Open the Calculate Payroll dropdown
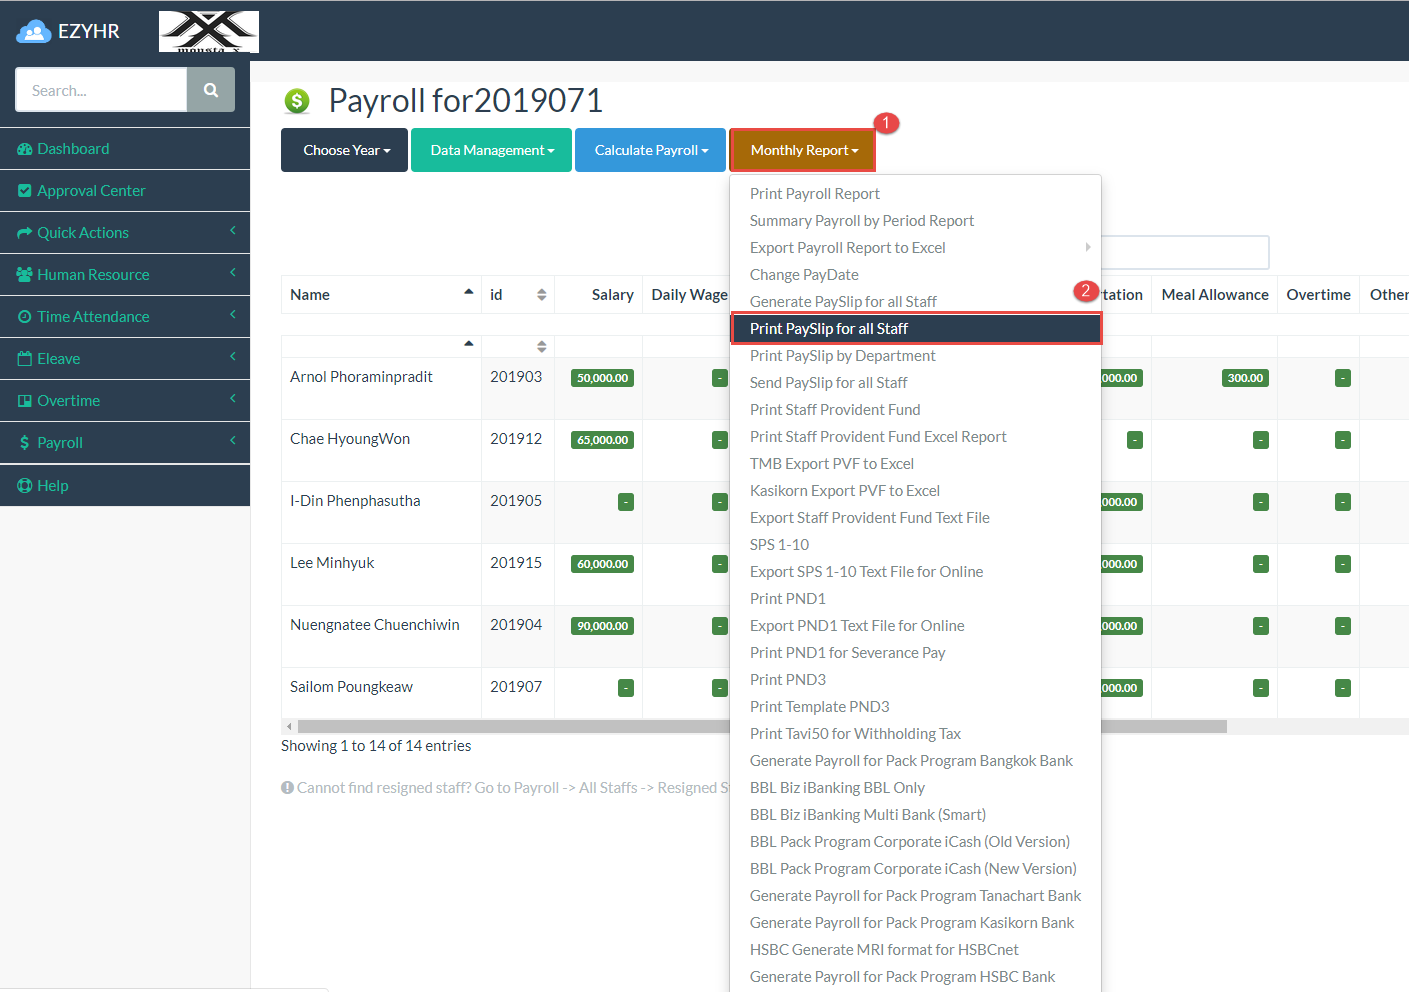The height and width of the screenshot is (992, 1409). coord(651,150)
